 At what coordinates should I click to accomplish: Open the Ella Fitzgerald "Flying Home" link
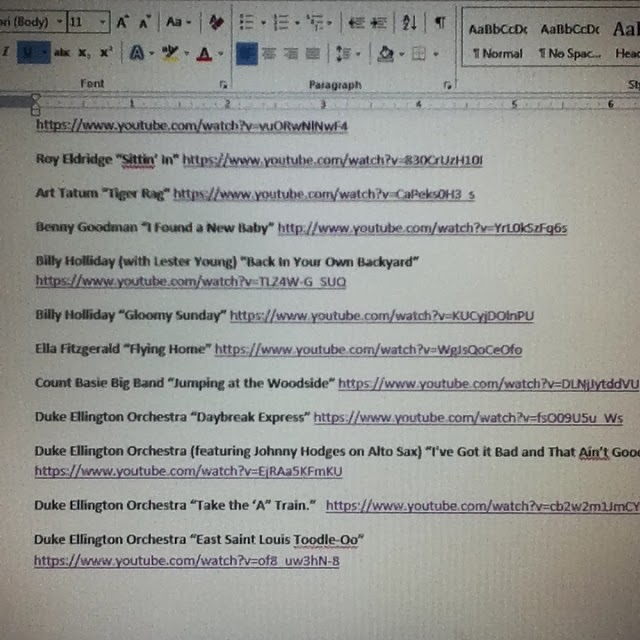click(368, 350)
